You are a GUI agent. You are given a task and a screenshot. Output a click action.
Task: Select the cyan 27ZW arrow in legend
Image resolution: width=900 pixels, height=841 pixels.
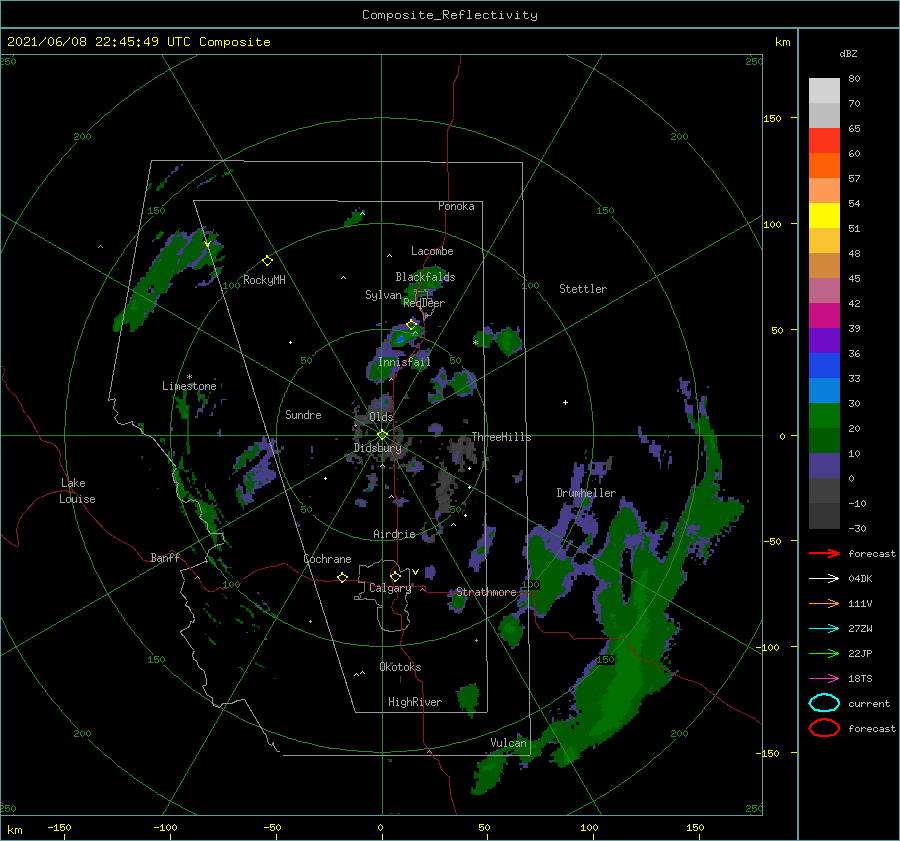coord(824,629)
